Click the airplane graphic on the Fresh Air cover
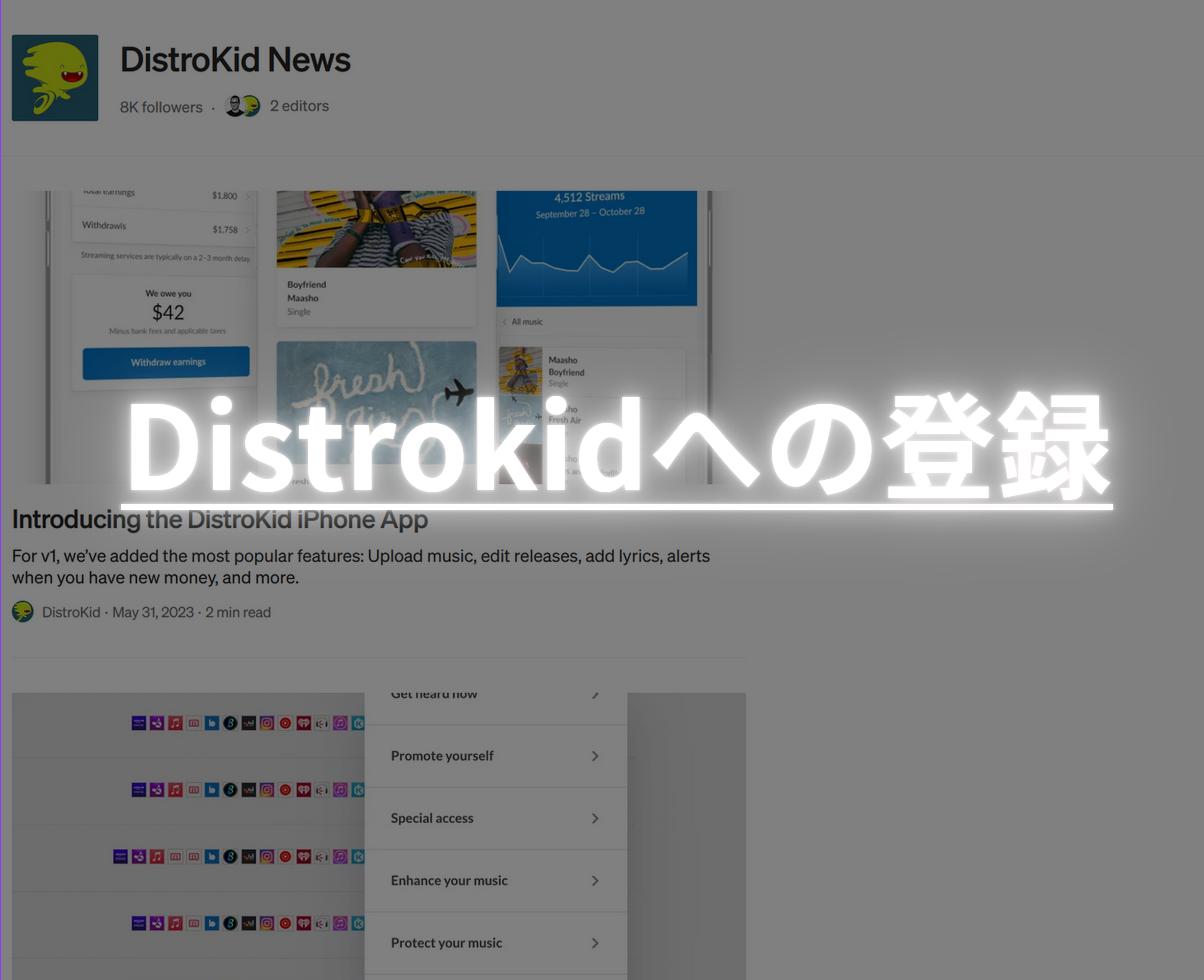The height and width of the screenshot is (980, 1204). click(457, 393)
